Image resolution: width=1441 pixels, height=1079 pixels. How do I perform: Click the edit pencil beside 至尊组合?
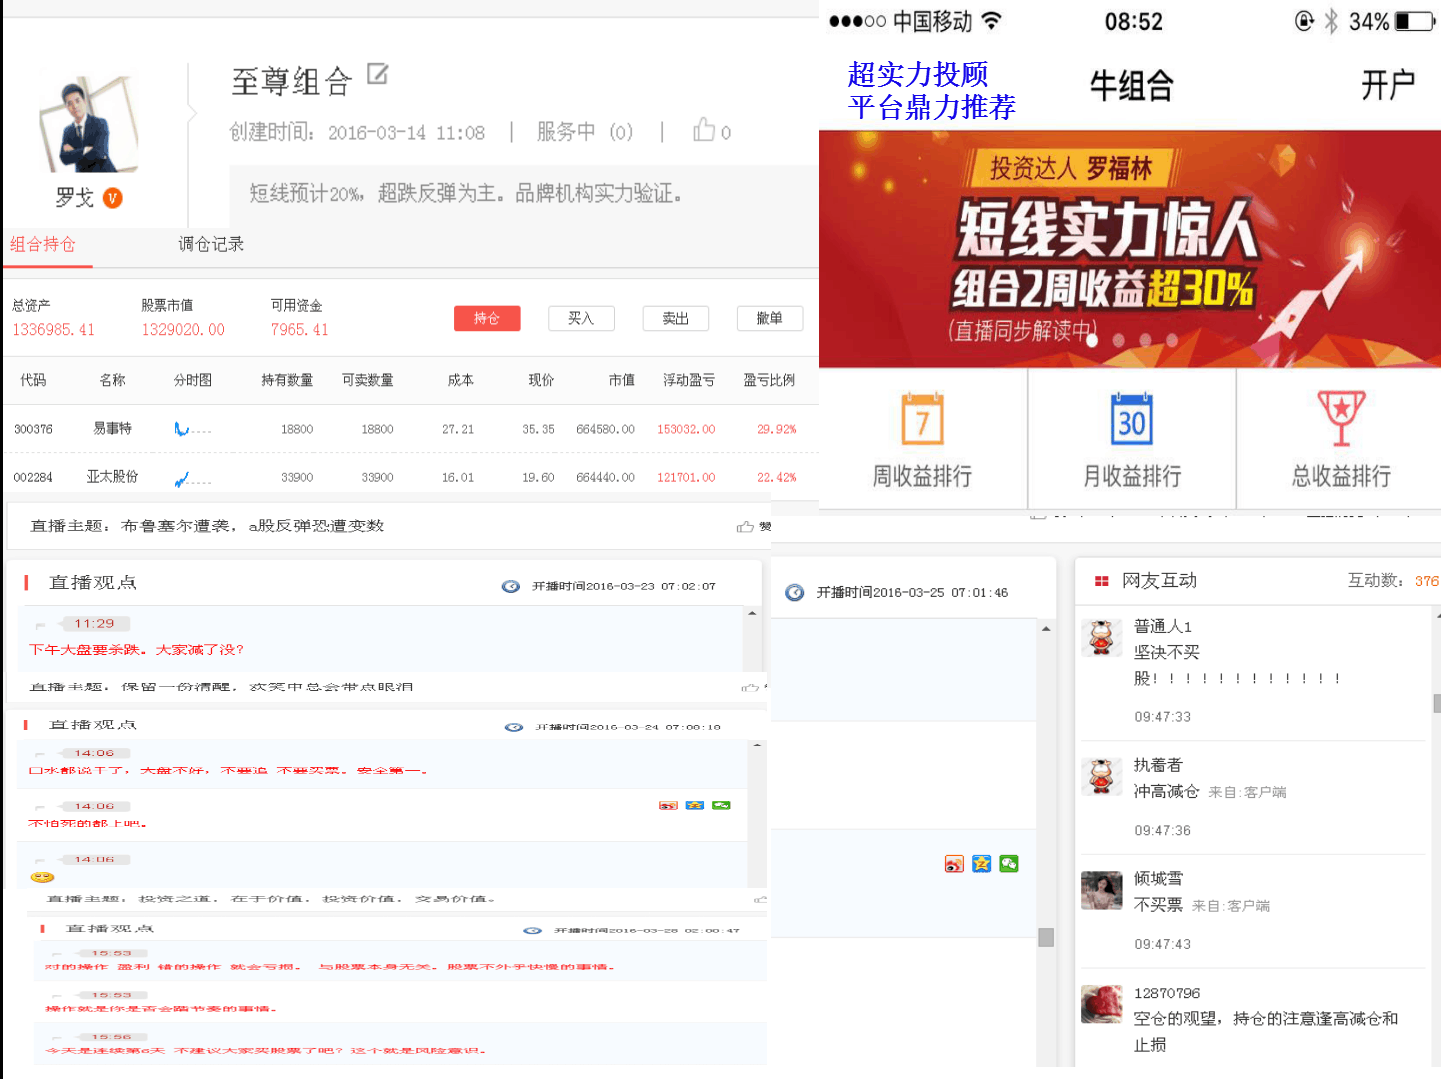[376, 75]
